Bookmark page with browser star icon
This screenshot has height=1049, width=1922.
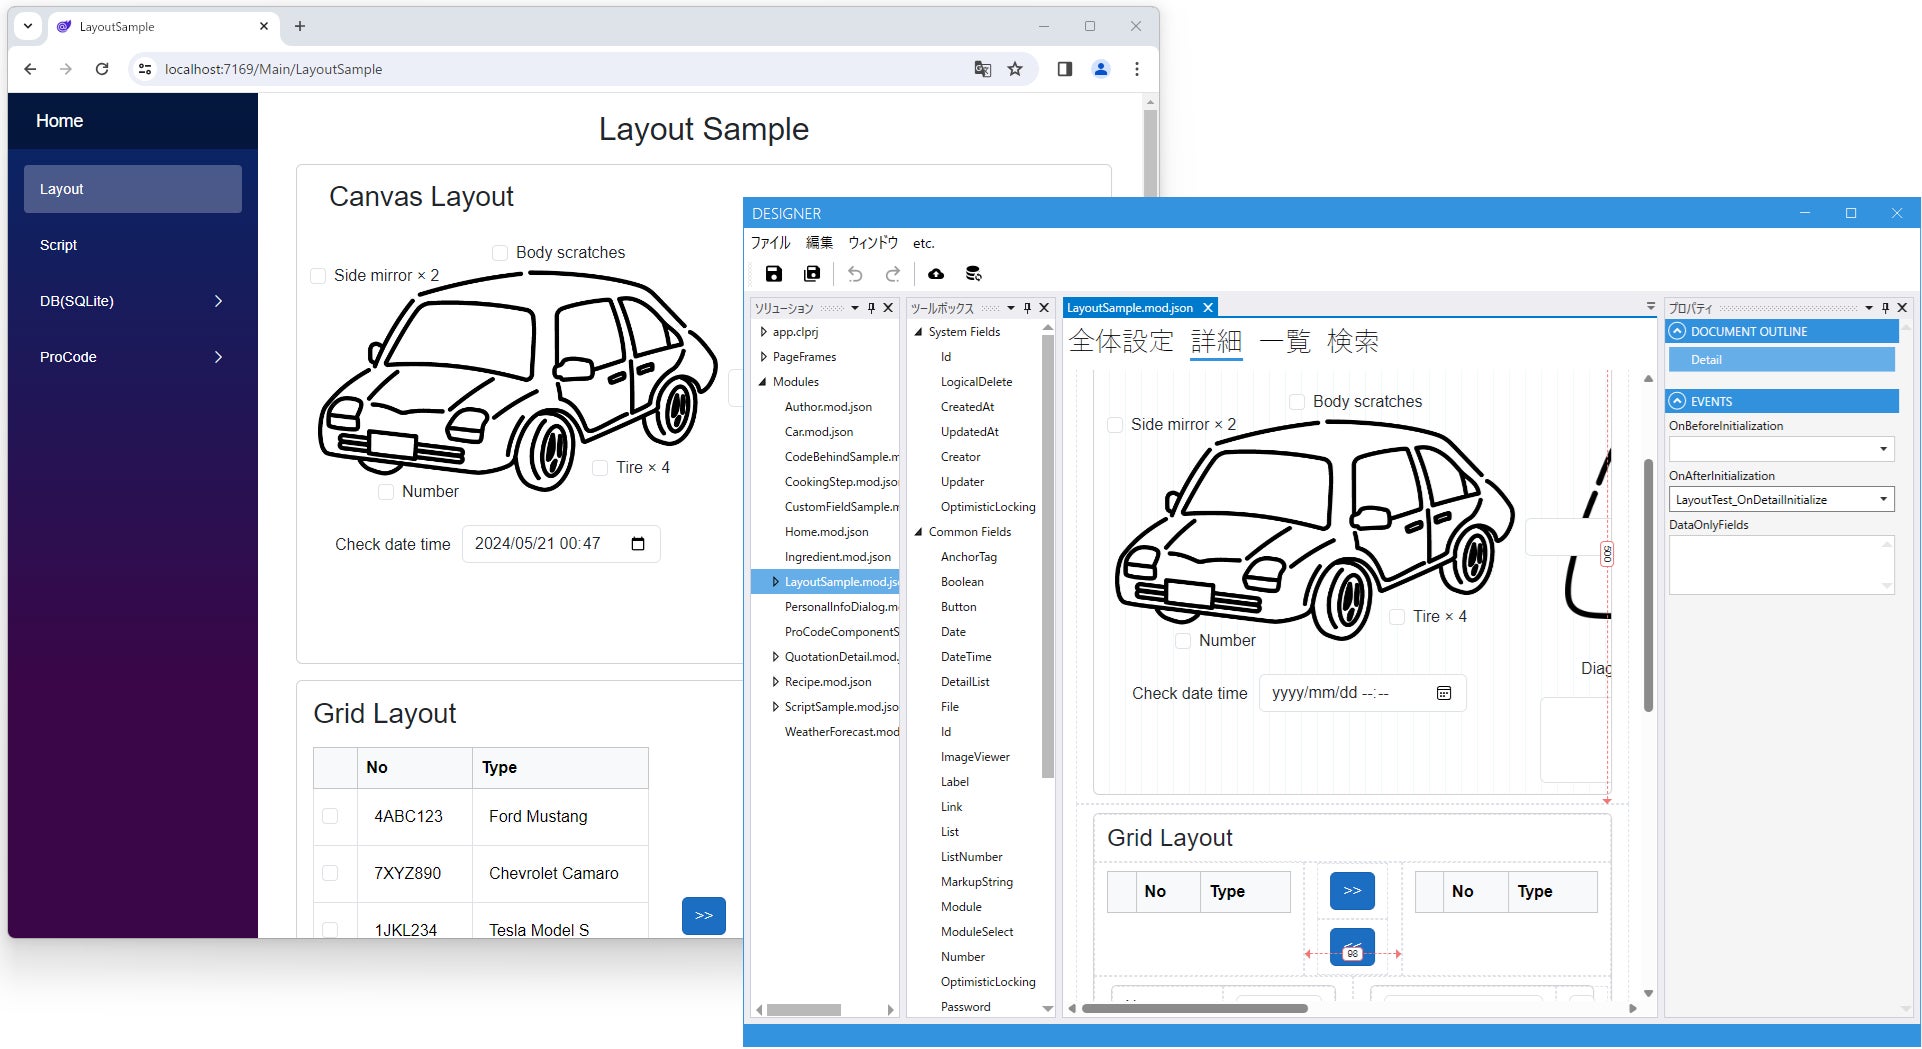1015,69
